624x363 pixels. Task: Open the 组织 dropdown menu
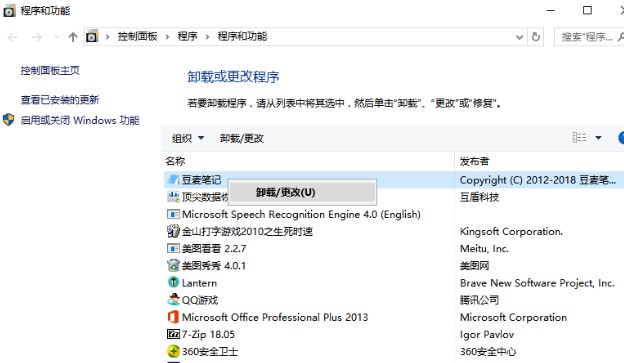tap(188, 138)
